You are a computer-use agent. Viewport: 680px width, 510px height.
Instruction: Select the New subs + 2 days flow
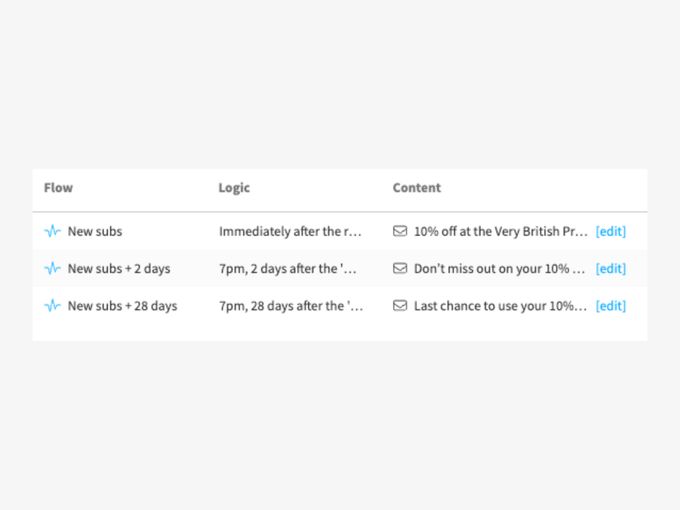tap(119, 268)
